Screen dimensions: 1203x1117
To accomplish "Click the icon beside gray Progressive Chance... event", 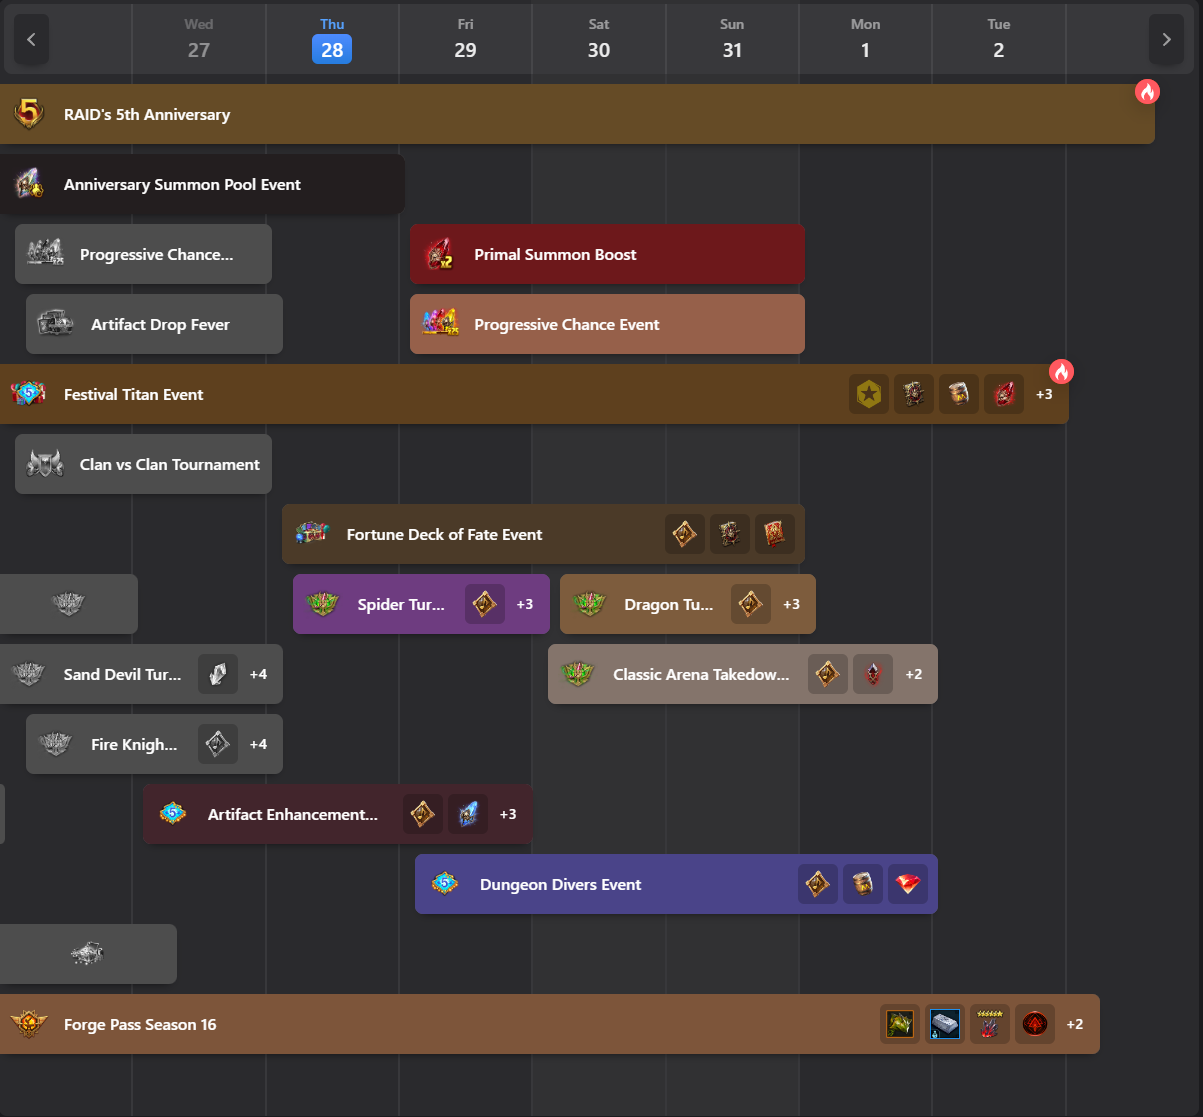I will coord(45,254).
